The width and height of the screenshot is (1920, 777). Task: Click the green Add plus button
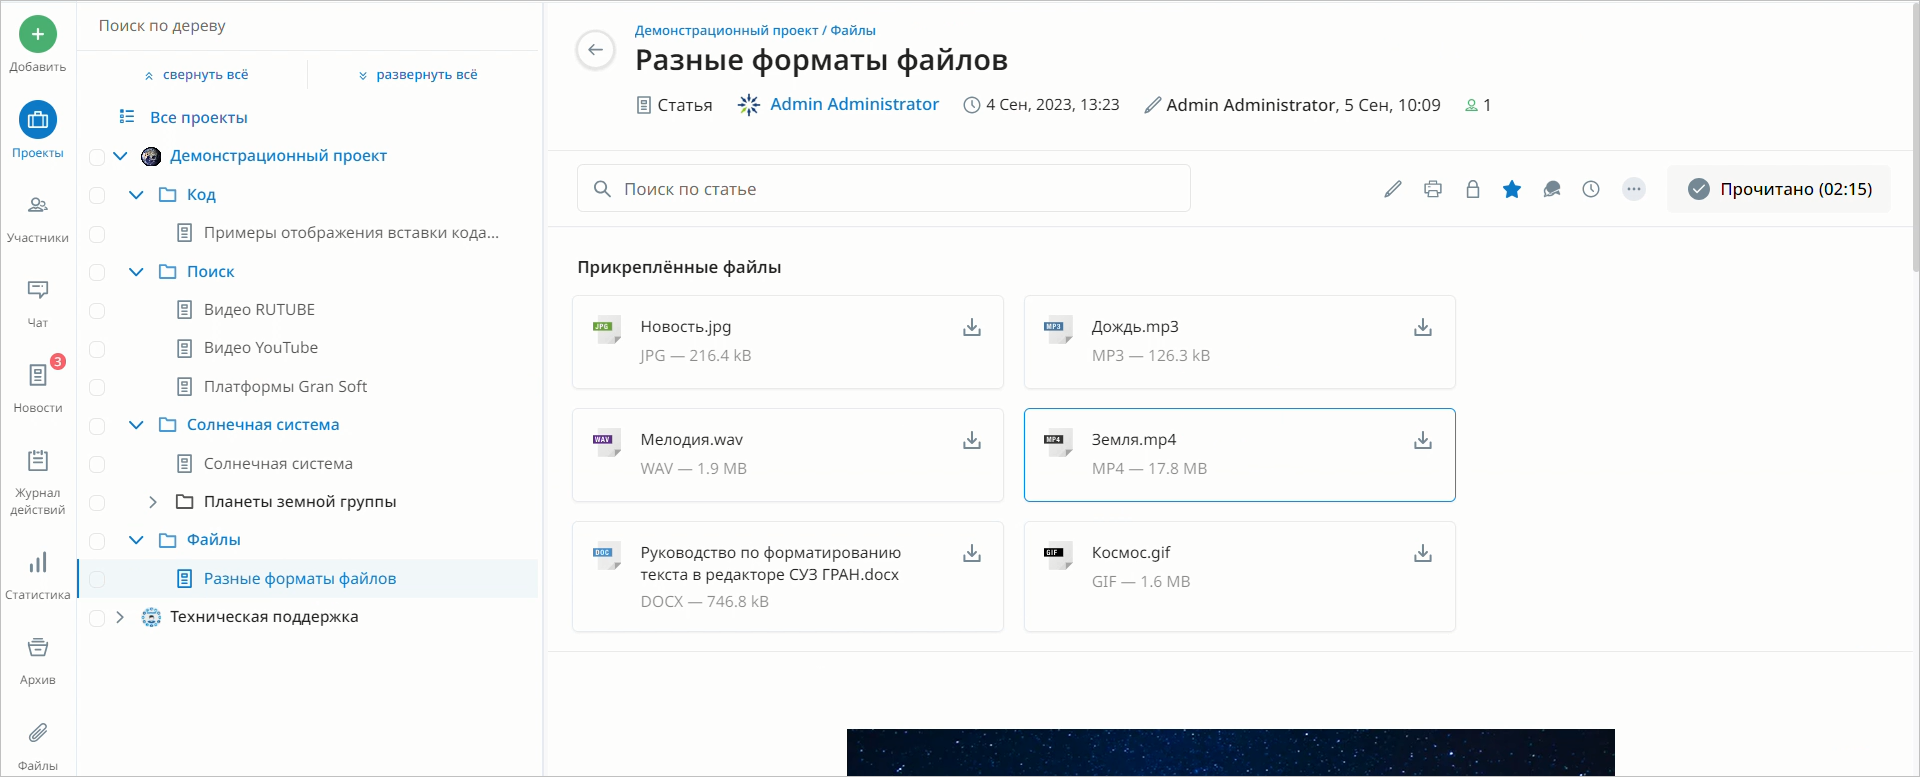pyautogui.click(x=38, y=34)
